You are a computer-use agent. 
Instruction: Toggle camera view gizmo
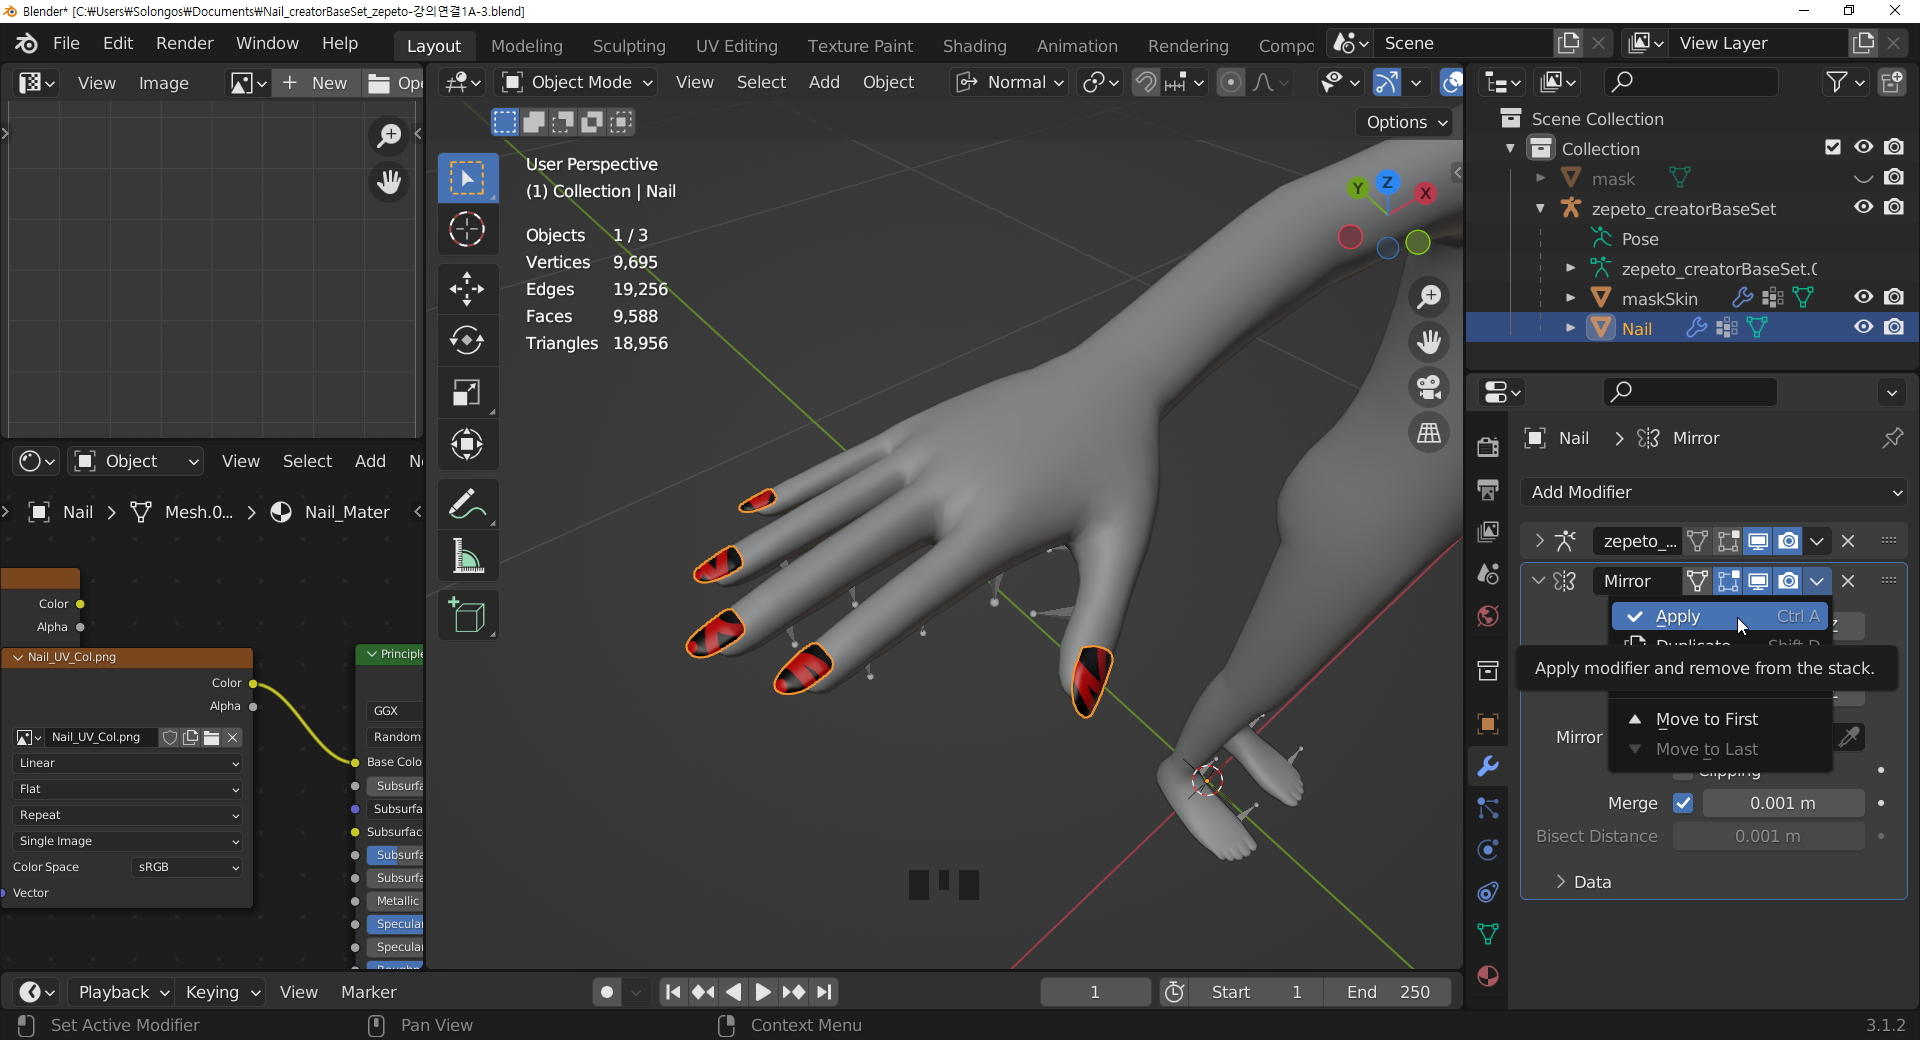coord(1429,387)
